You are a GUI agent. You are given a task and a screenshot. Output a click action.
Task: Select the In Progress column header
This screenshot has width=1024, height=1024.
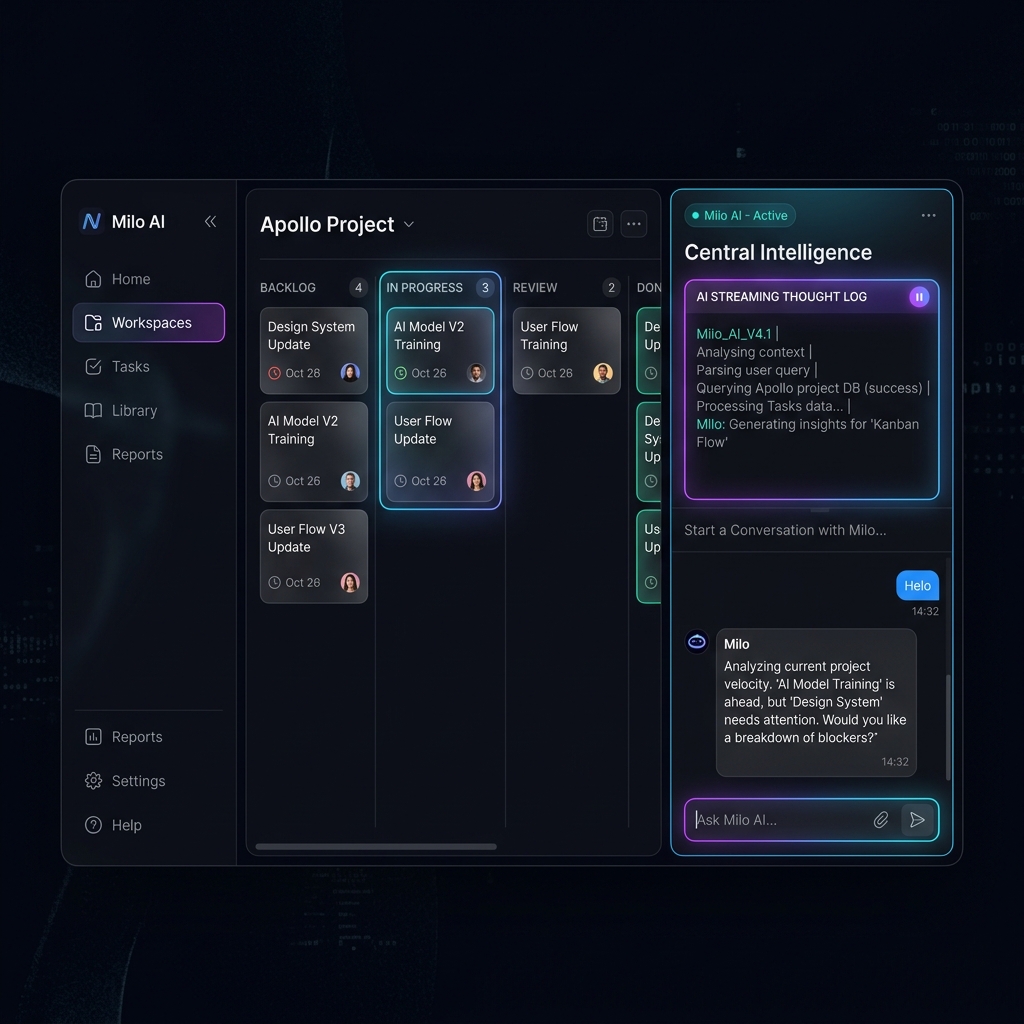tap(440, 287)
